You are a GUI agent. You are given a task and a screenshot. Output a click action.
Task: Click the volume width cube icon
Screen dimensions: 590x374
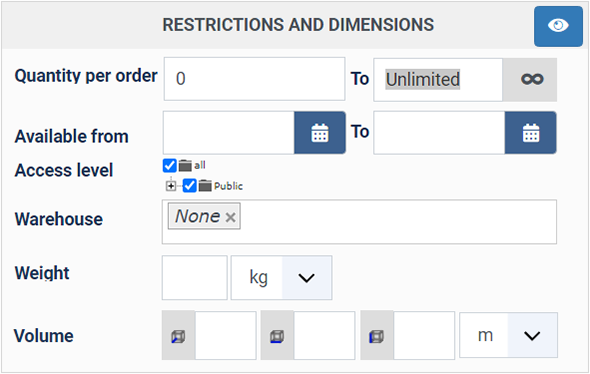pos(277,336)
